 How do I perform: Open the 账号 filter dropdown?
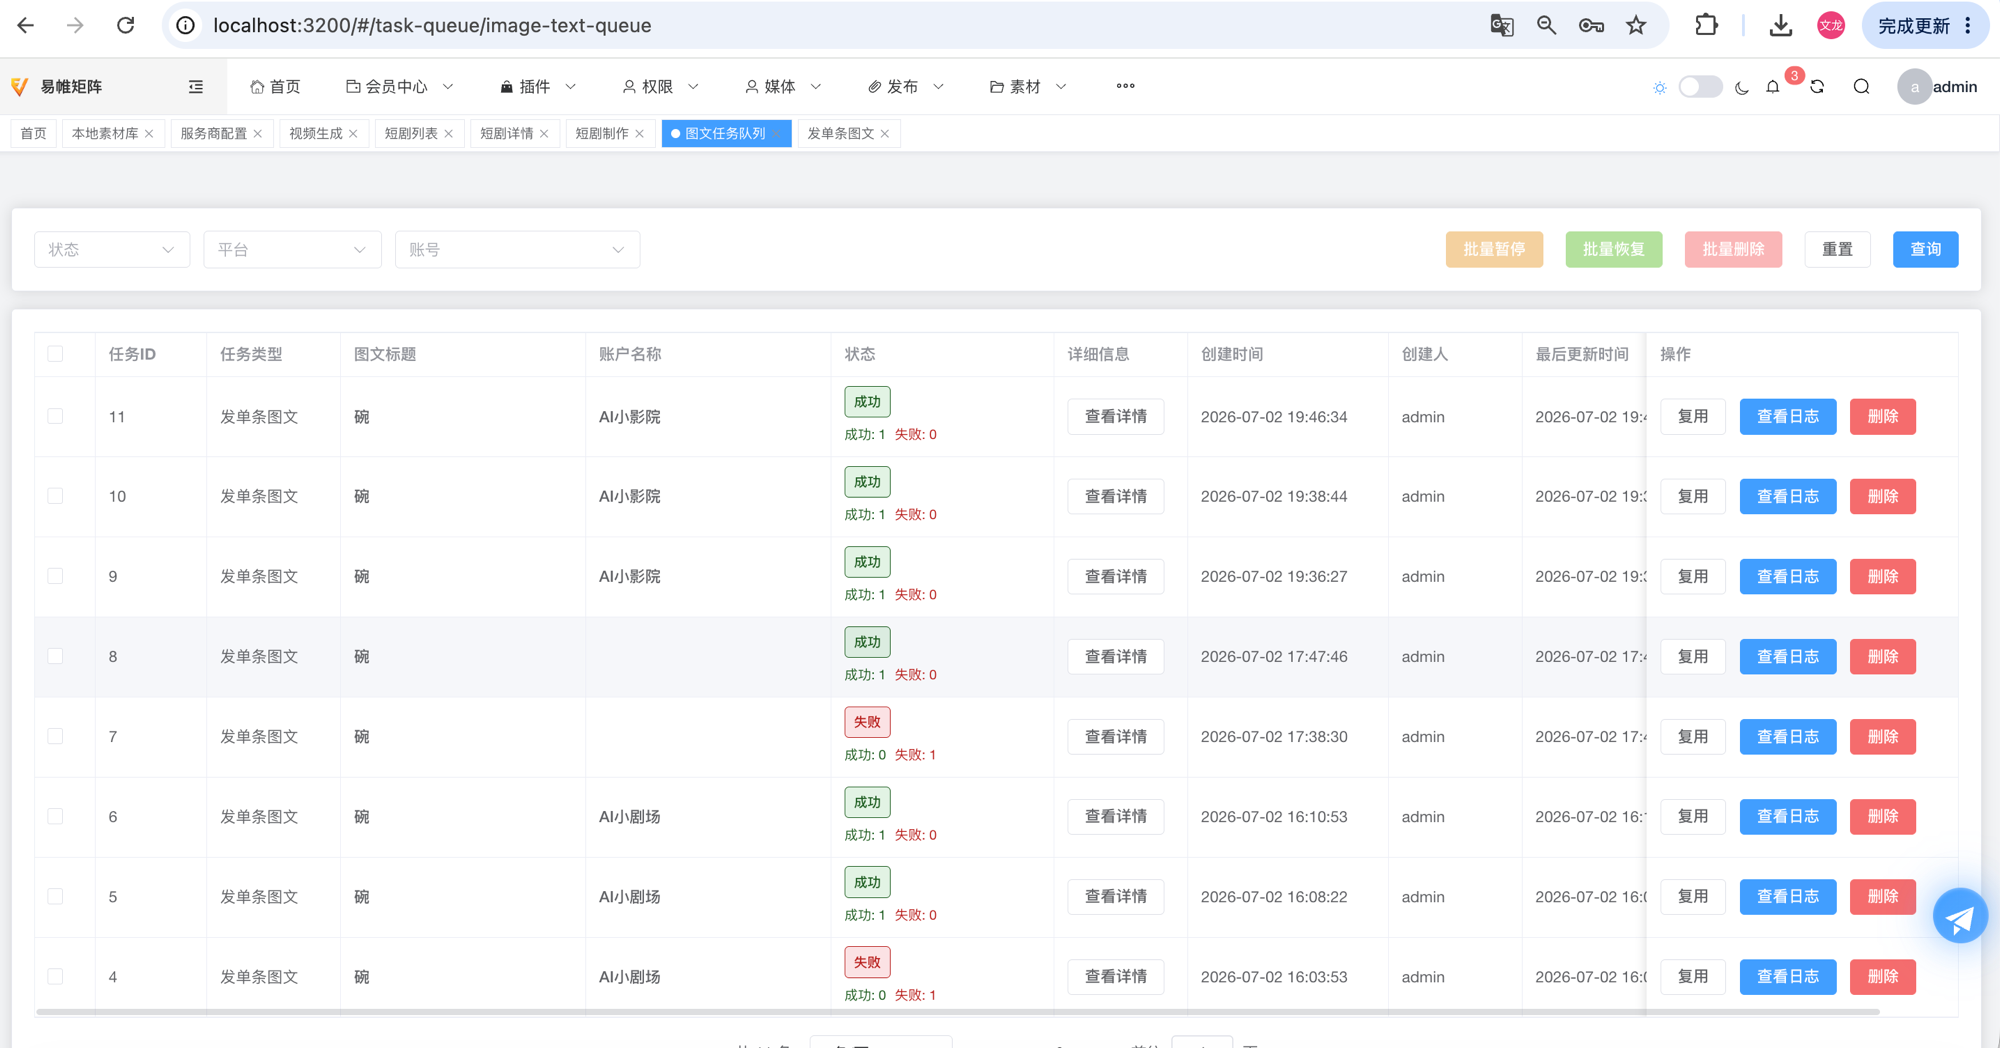[x=517, y=249]
